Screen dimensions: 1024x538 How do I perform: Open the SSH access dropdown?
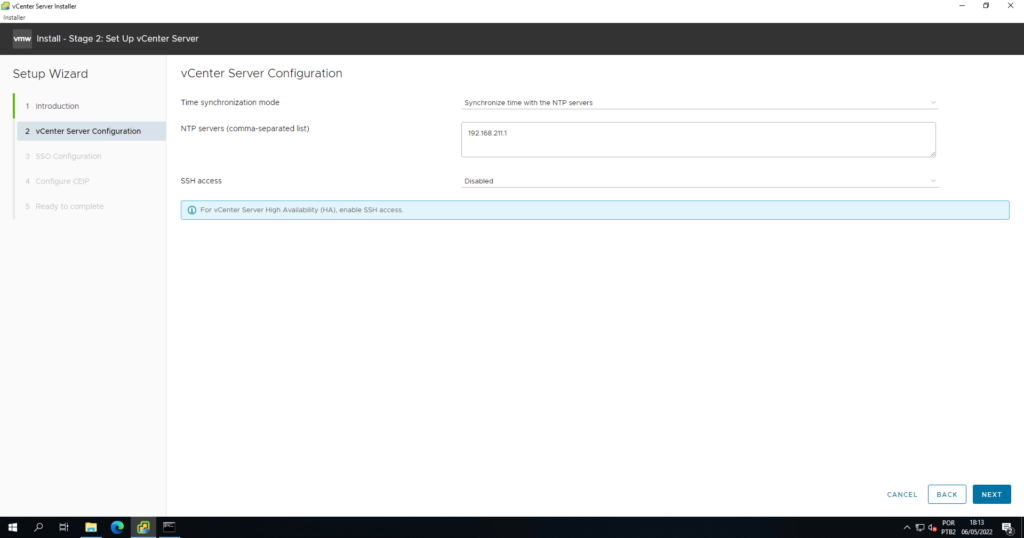coord(699,181)
